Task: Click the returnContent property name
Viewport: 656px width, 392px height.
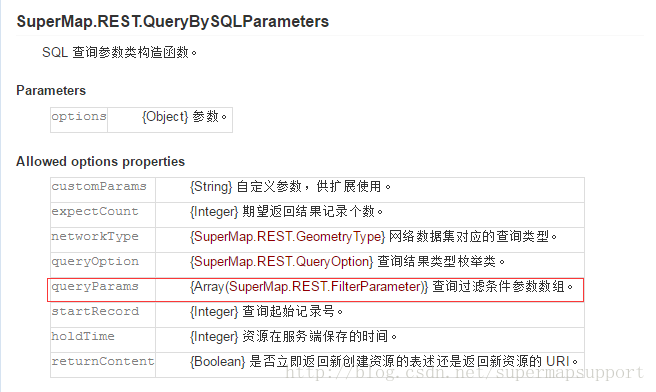Action: pyautogui.click(x=103, y=361)
